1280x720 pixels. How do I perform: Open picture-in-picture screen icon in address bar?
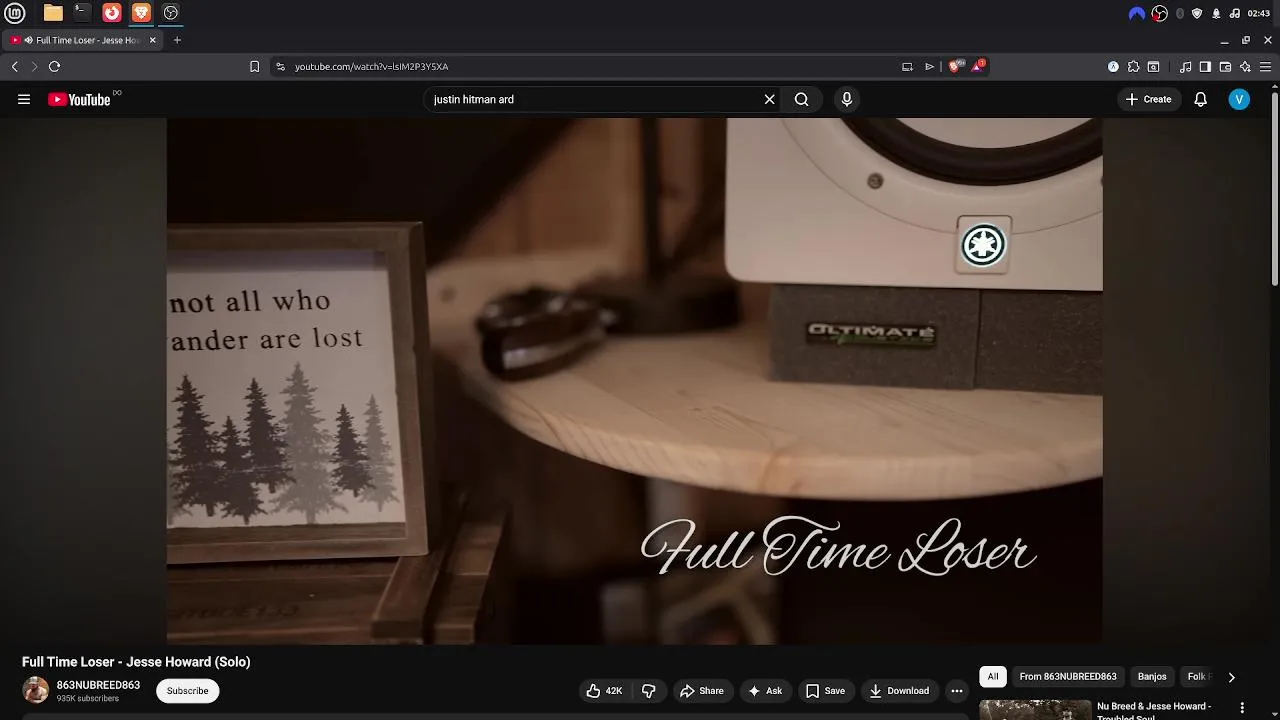tap(907, 66)
